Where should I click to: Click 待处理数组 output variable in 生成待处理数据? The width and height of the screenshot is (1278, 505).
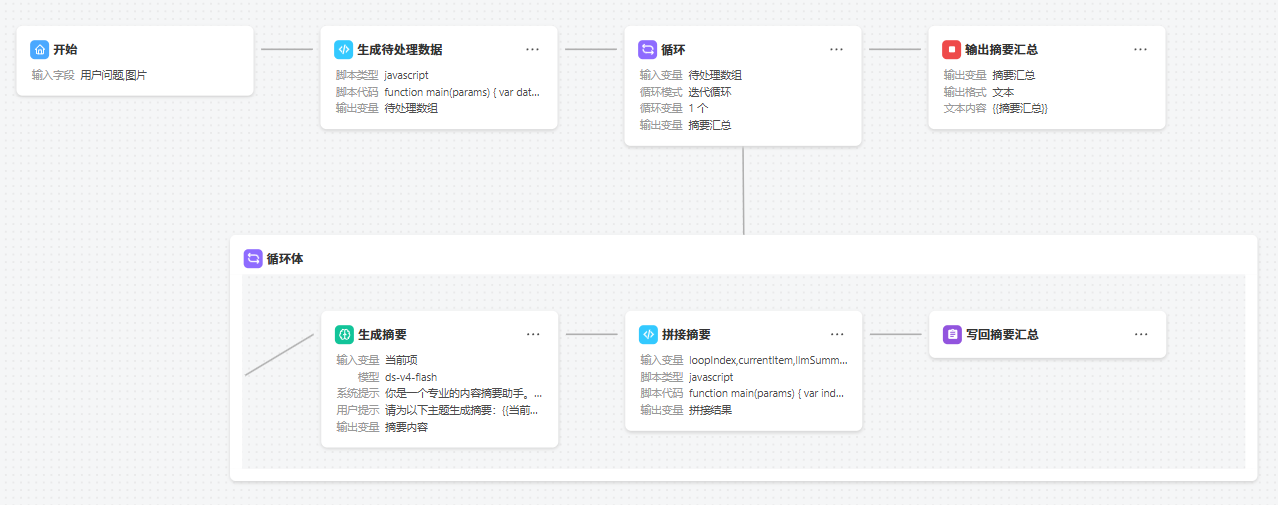click(411, 108)
